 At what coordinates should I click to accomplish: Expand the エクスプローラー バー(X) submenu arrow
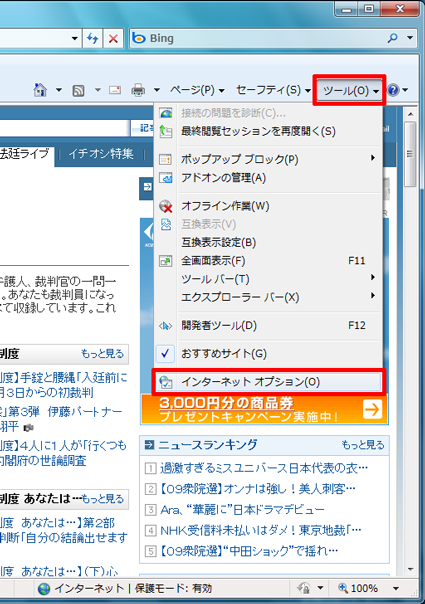373,296
